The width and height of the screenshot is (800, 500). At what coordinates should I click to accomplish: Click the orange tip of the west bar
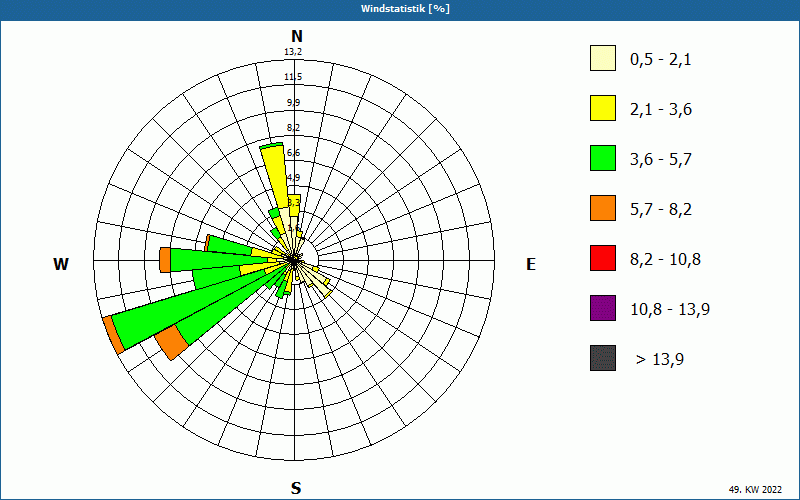click(x=165, y=260)
